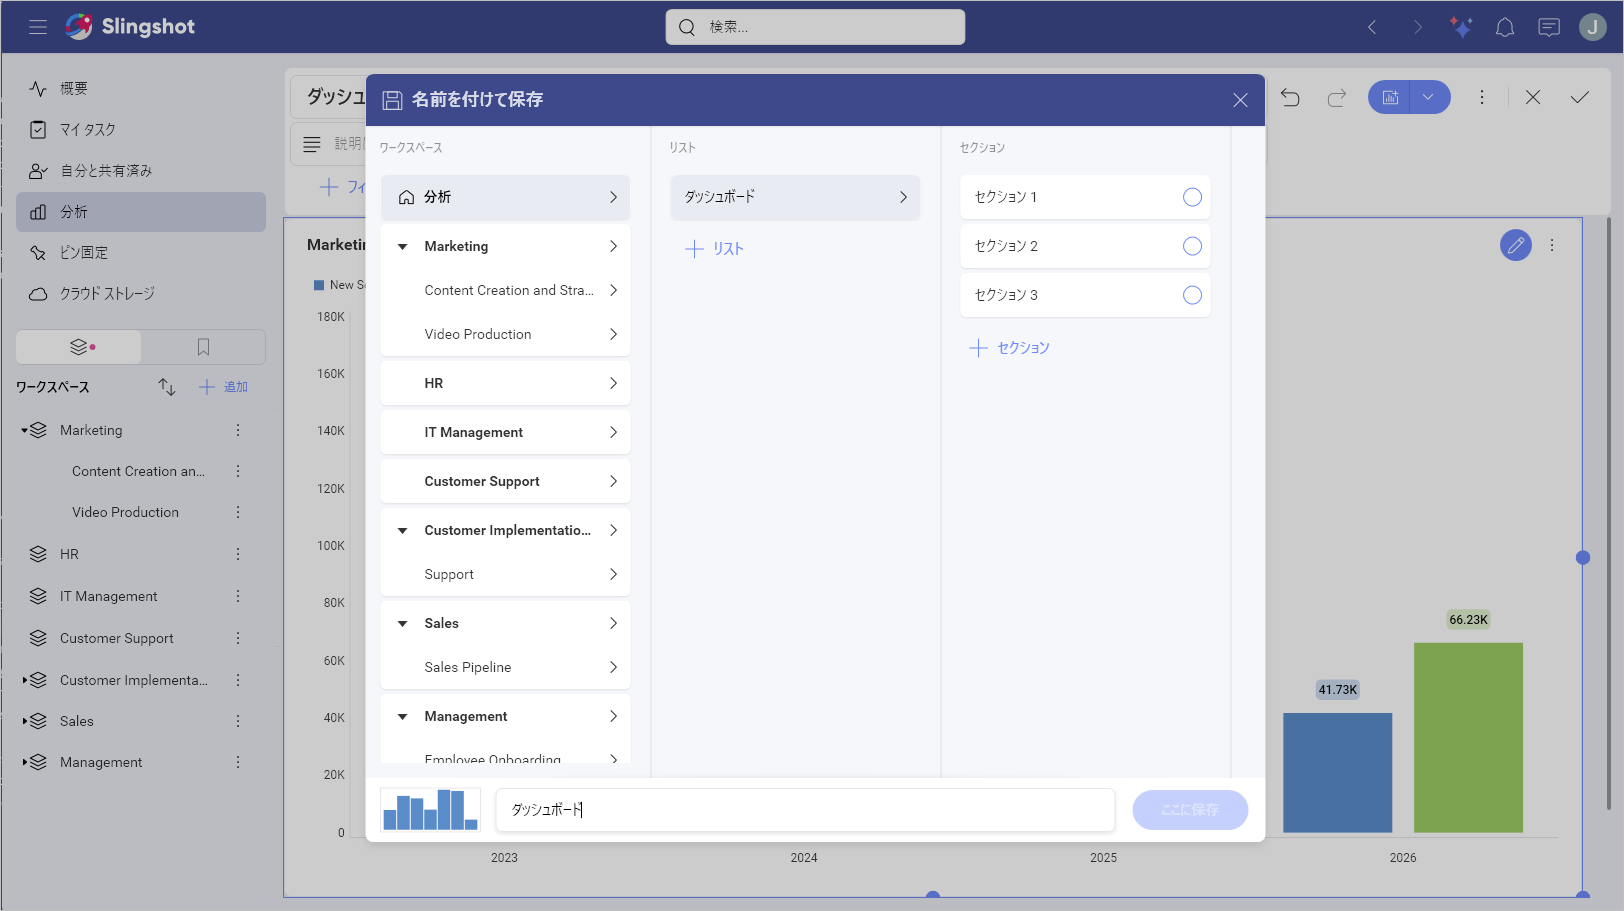1624x911 pixels.
Task: Select IT Management in the dialog
Action: (x=505, y=432)
